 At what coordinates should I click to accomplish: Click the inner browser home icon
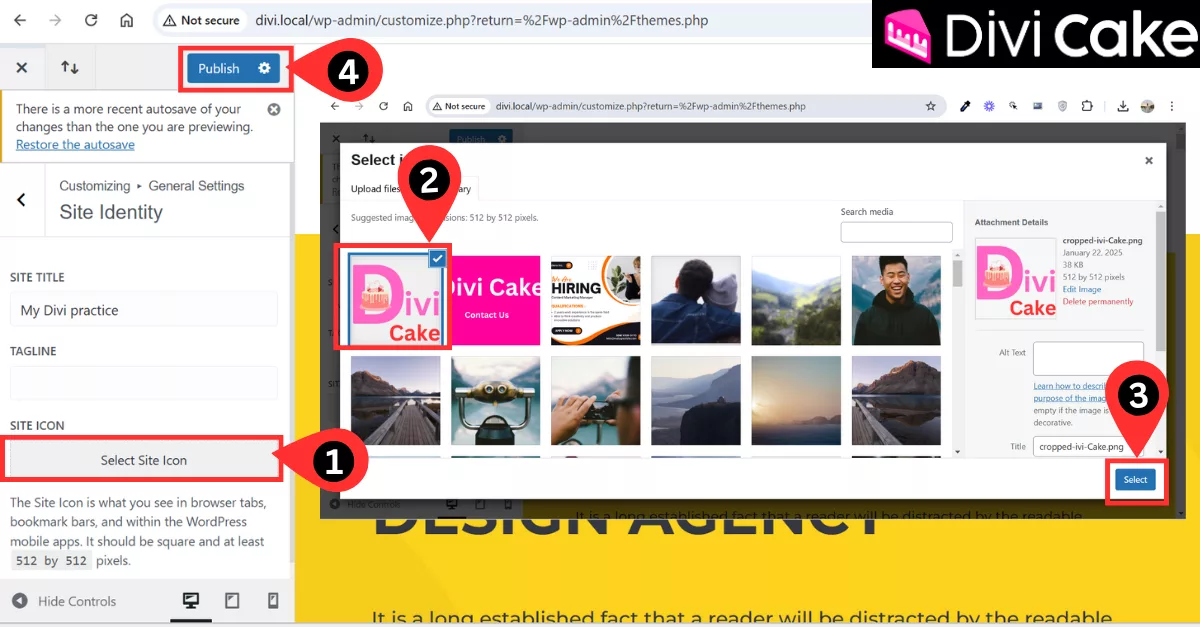[x=408, y=106]
